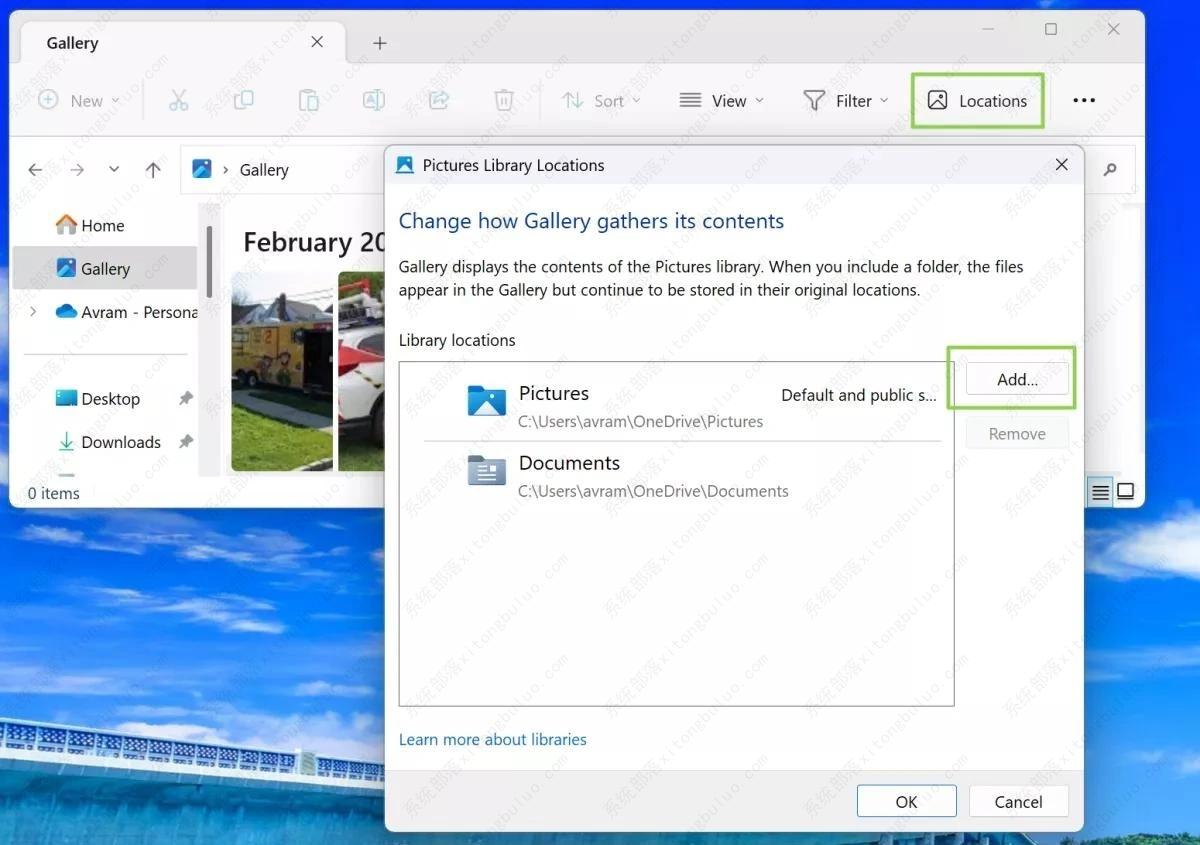Screen dimensions: 1200x845
Task: Click the Copy icon in the toolbar
Action: click(243, 100)
